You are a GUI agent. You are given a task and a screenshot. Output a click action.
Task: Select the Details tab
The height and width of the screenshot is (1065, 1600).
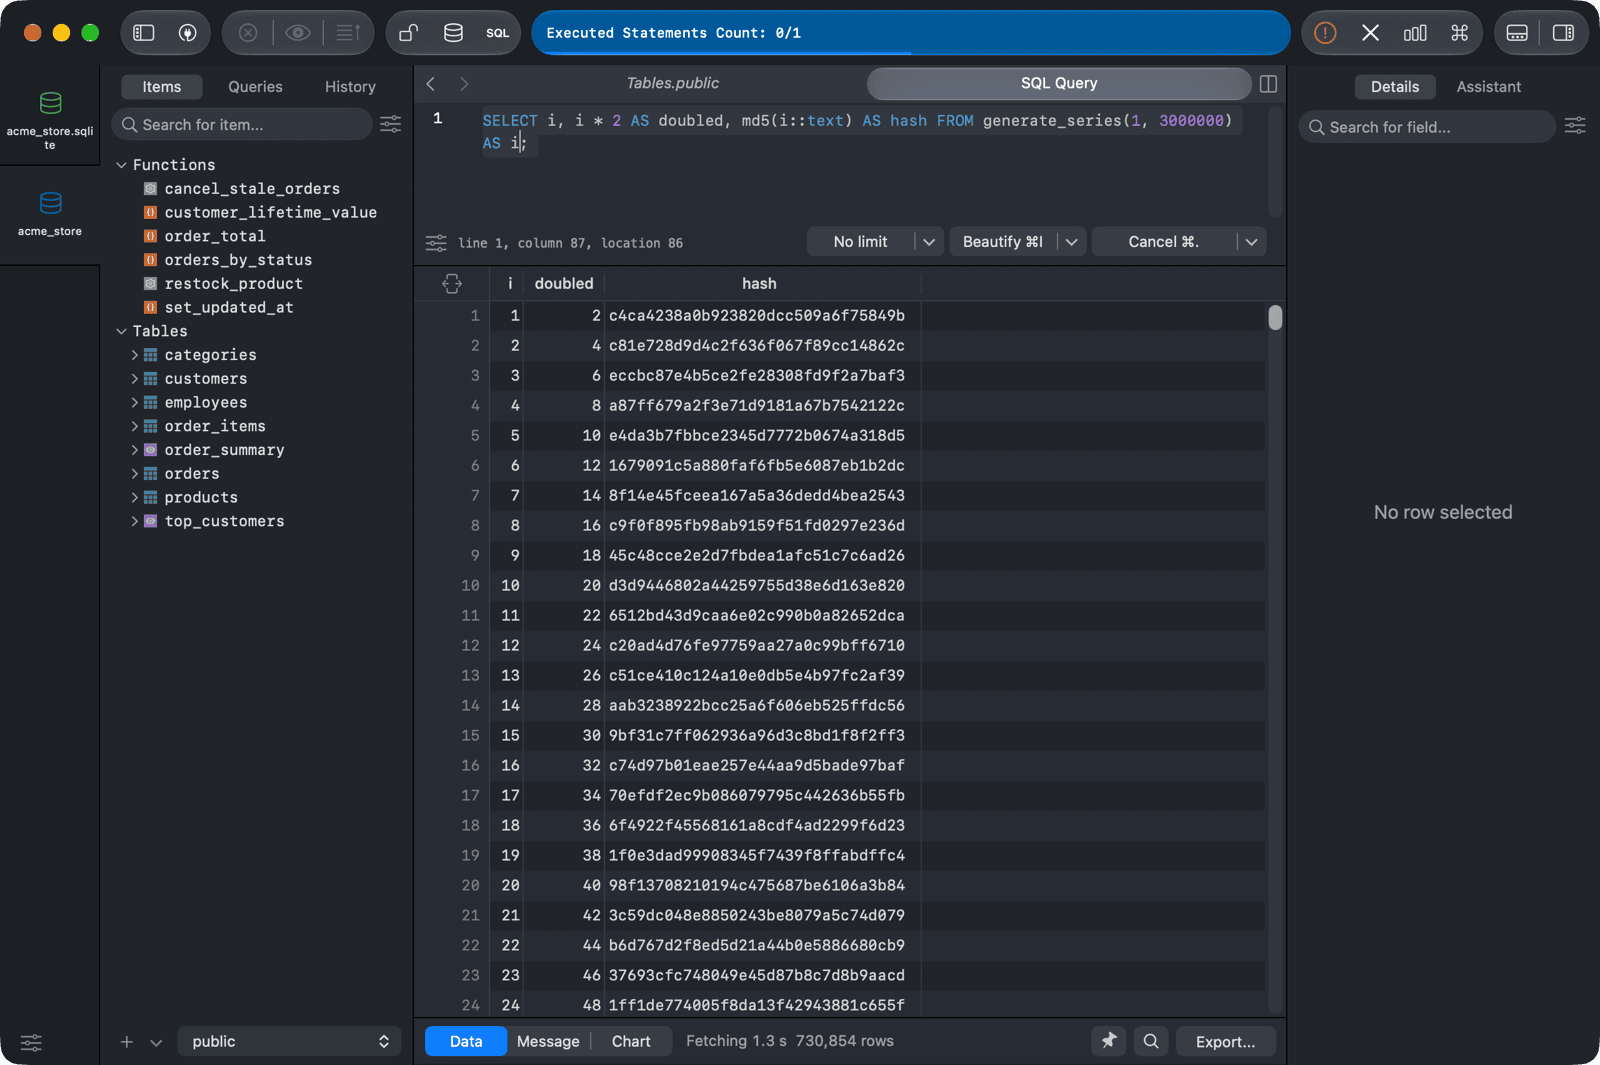click(1395, 87)
